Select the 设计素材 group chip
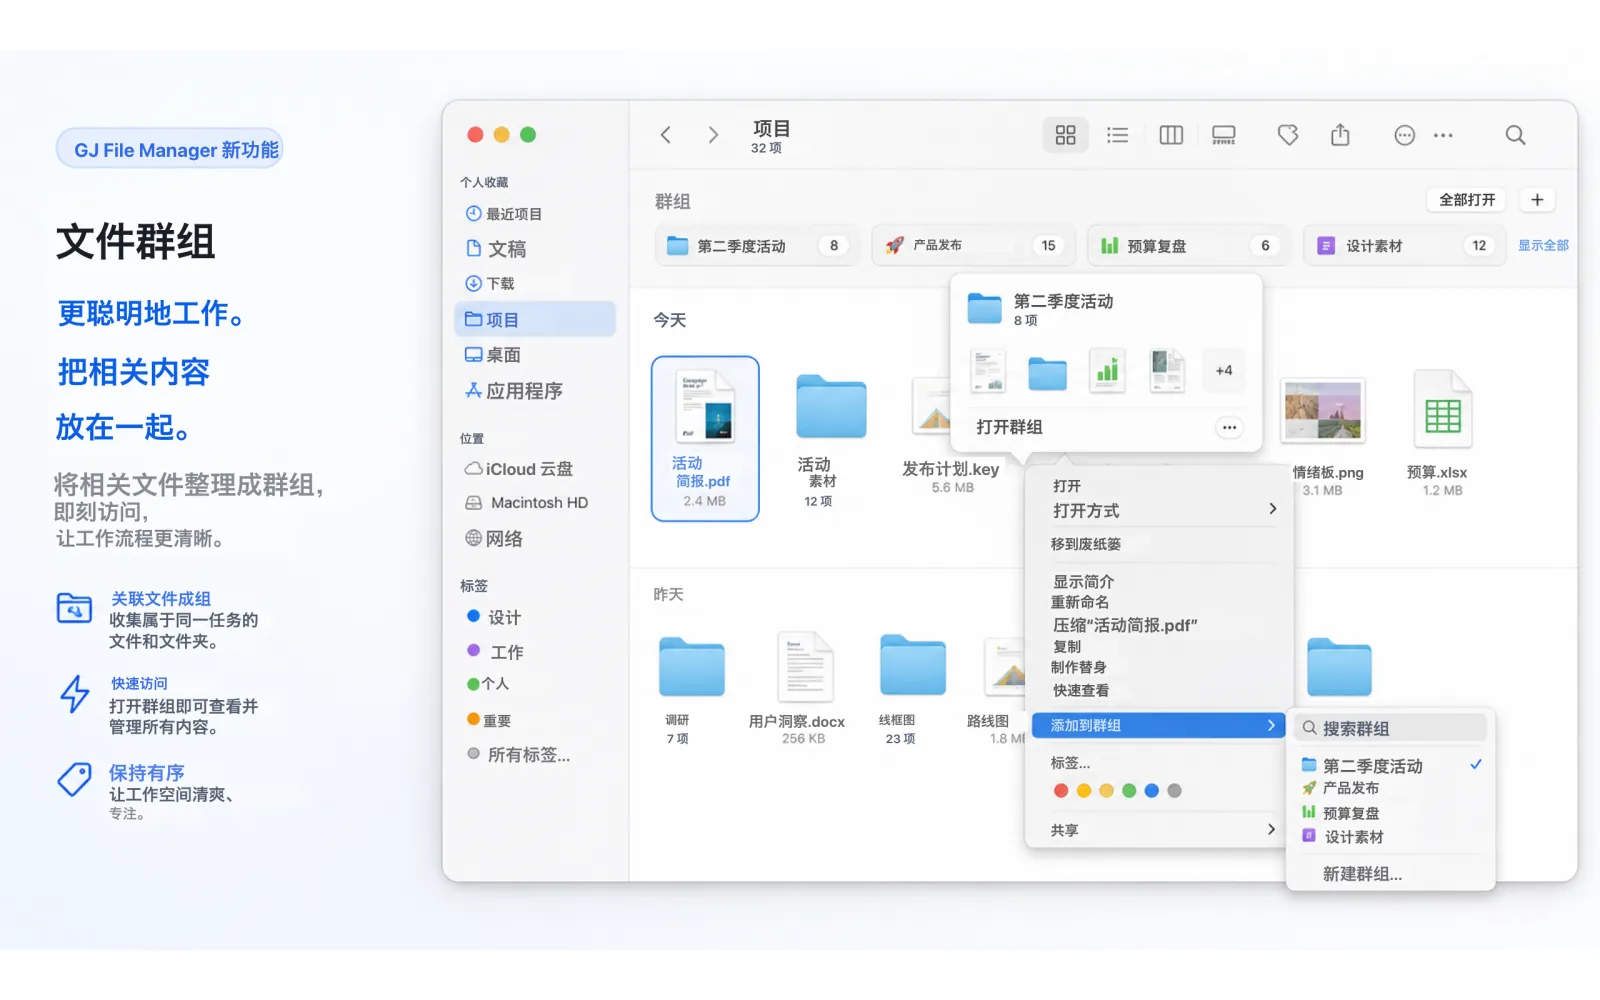This screenshot has height=1000, width=1600. click(1404, 245)
